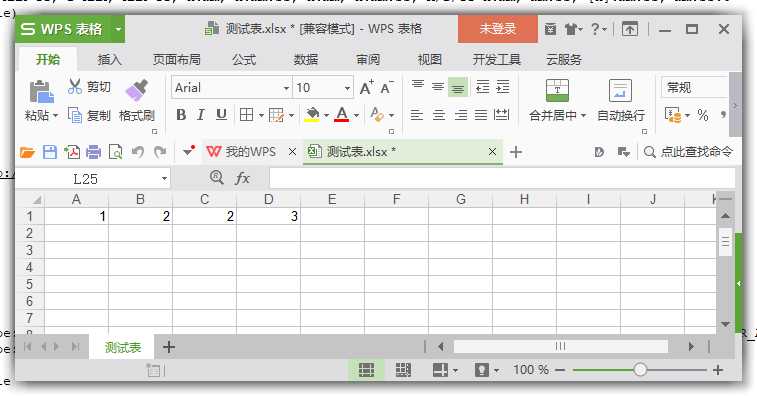This screenshot has height=396, width=757.
Task: Switch to the 页面布局 ribbon tab
Action: (177, 59)
